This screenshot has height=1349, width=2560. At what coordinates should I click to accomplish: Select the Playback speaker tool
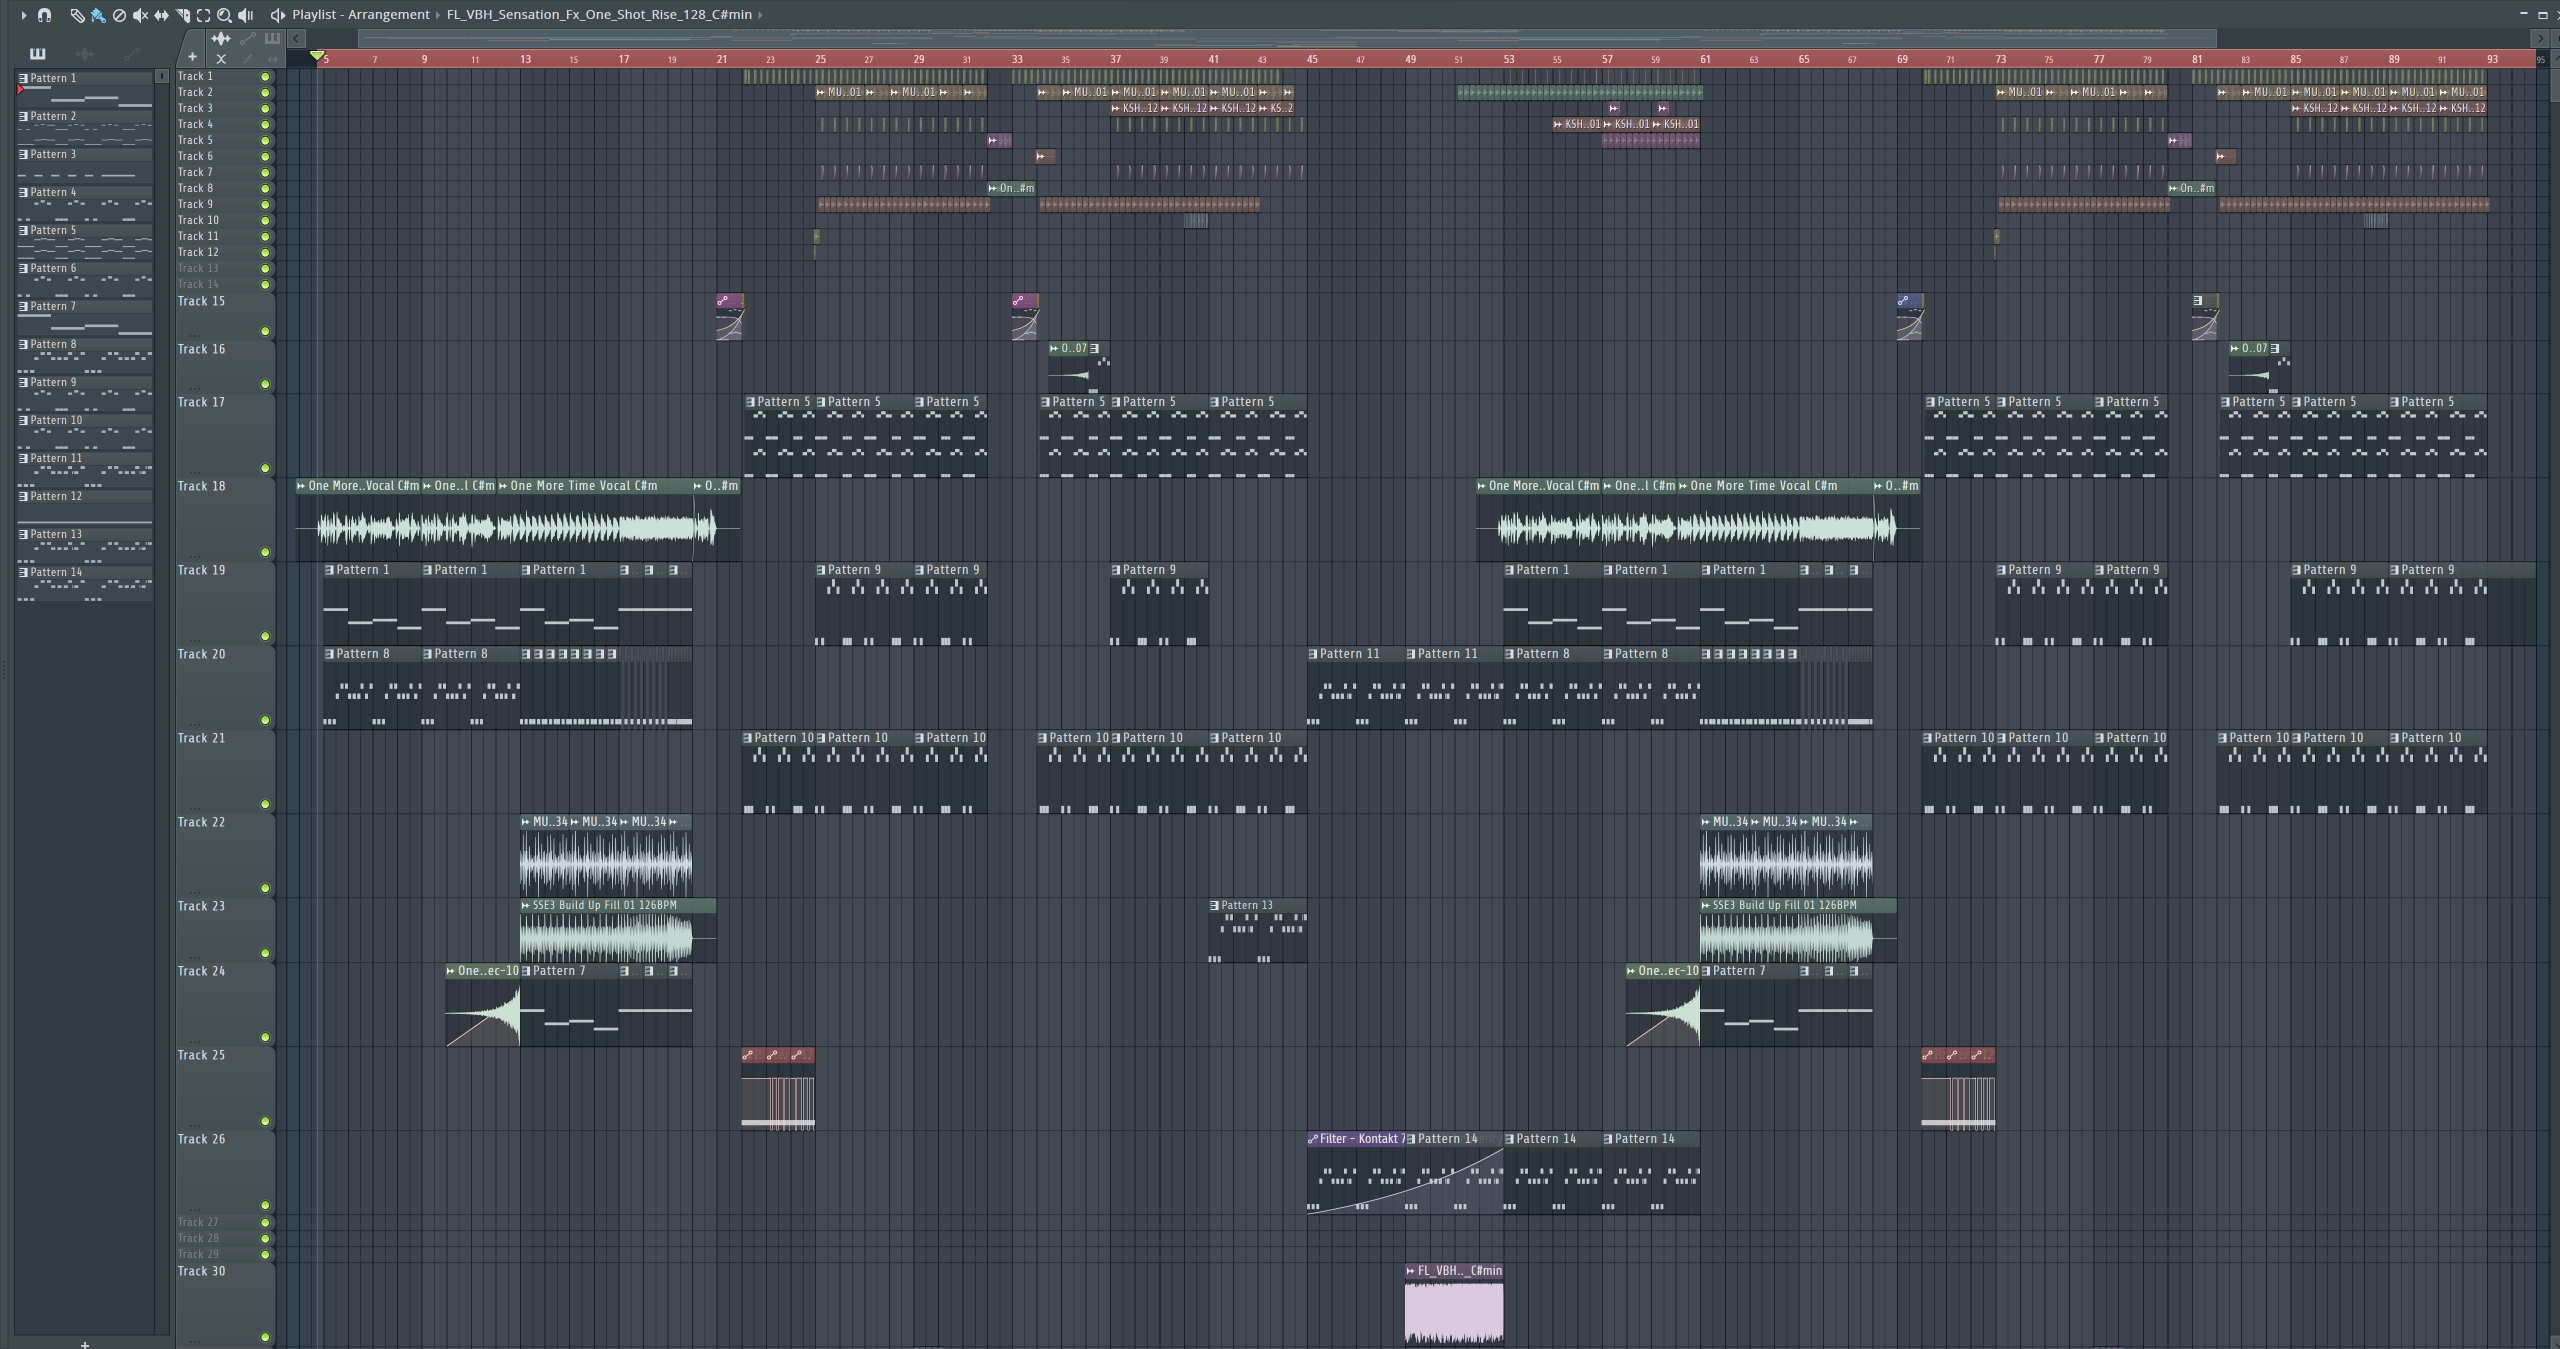coord(246,15)
